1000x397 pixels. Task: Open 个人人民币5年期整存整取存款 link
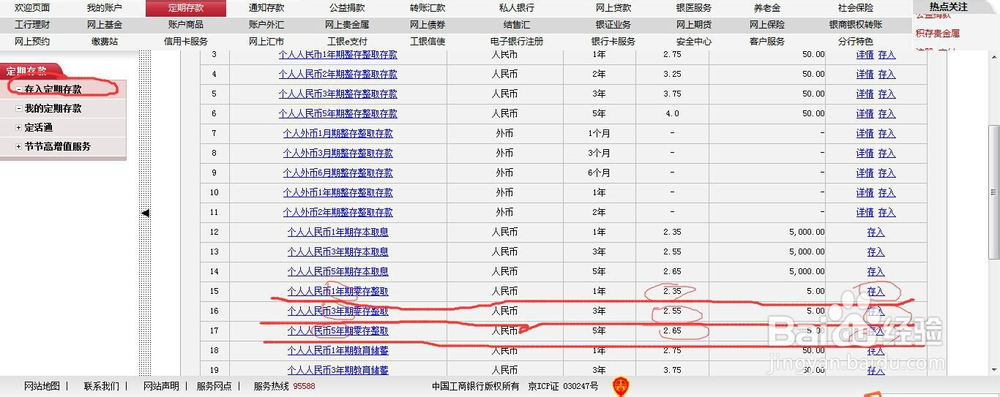tap(338, 114)
